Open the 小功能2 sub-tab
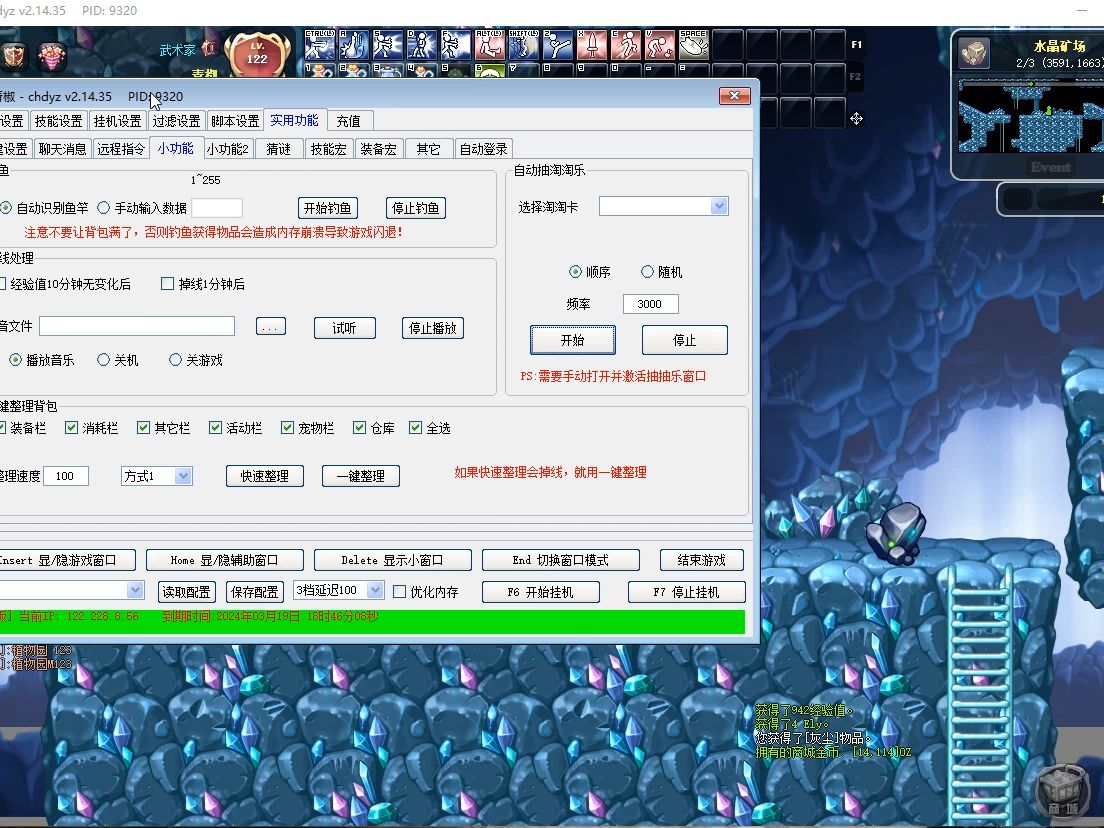Viewport: 1104px width, 828px height. pyautogui.click(x=227, y=149)
